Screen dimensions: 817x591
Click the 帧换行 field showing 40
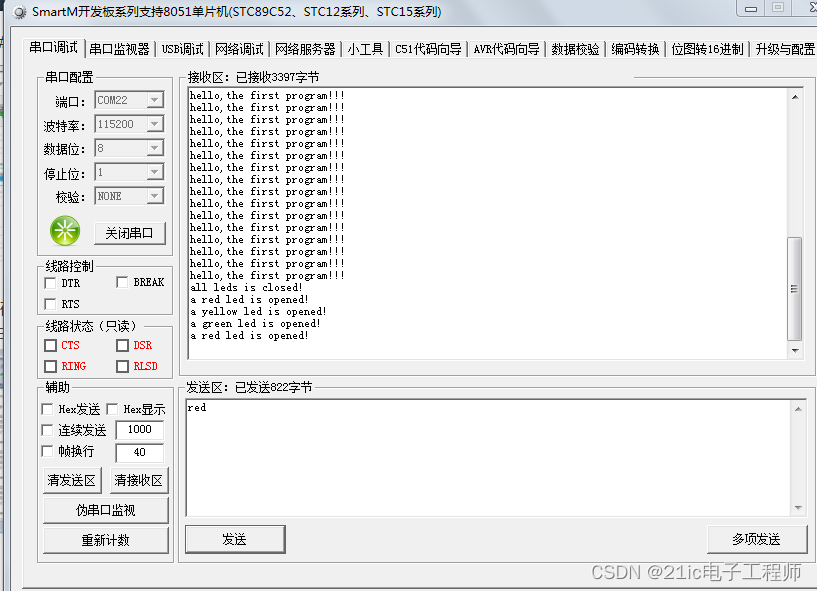[140, 452]
